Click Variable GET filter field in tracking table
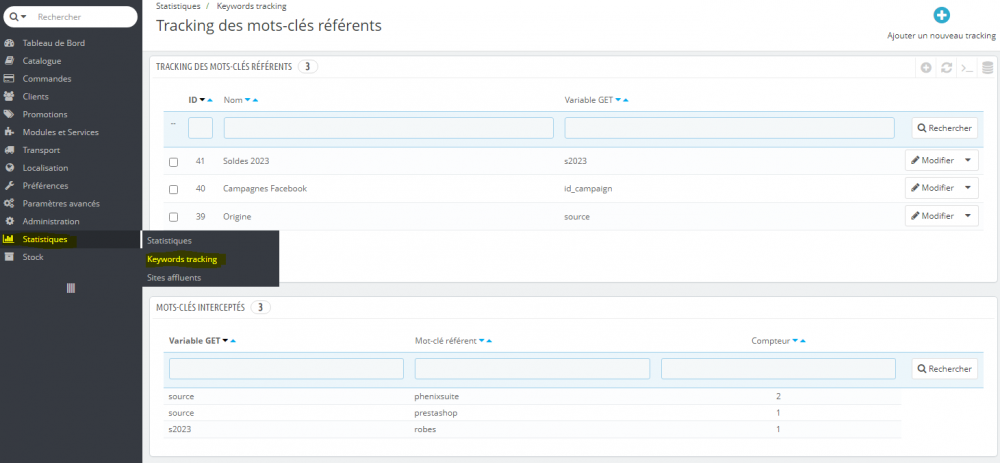Viewport: 1000px width, 463px height. coord(729,128)
